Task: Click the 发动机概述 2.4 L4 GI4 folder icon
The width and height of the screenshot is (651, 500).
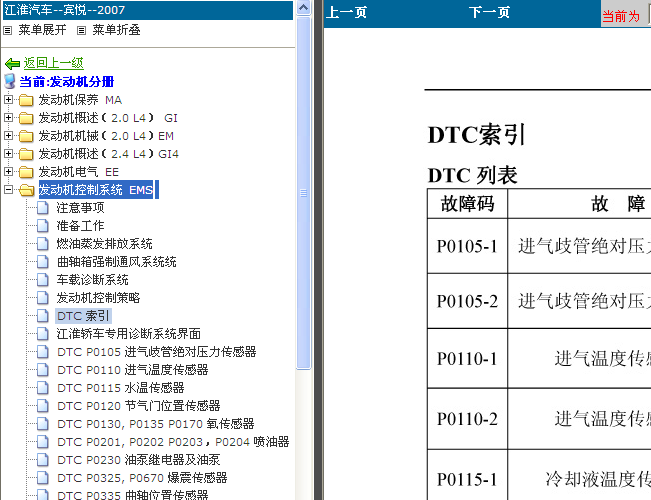Action: tap(26, 154)
